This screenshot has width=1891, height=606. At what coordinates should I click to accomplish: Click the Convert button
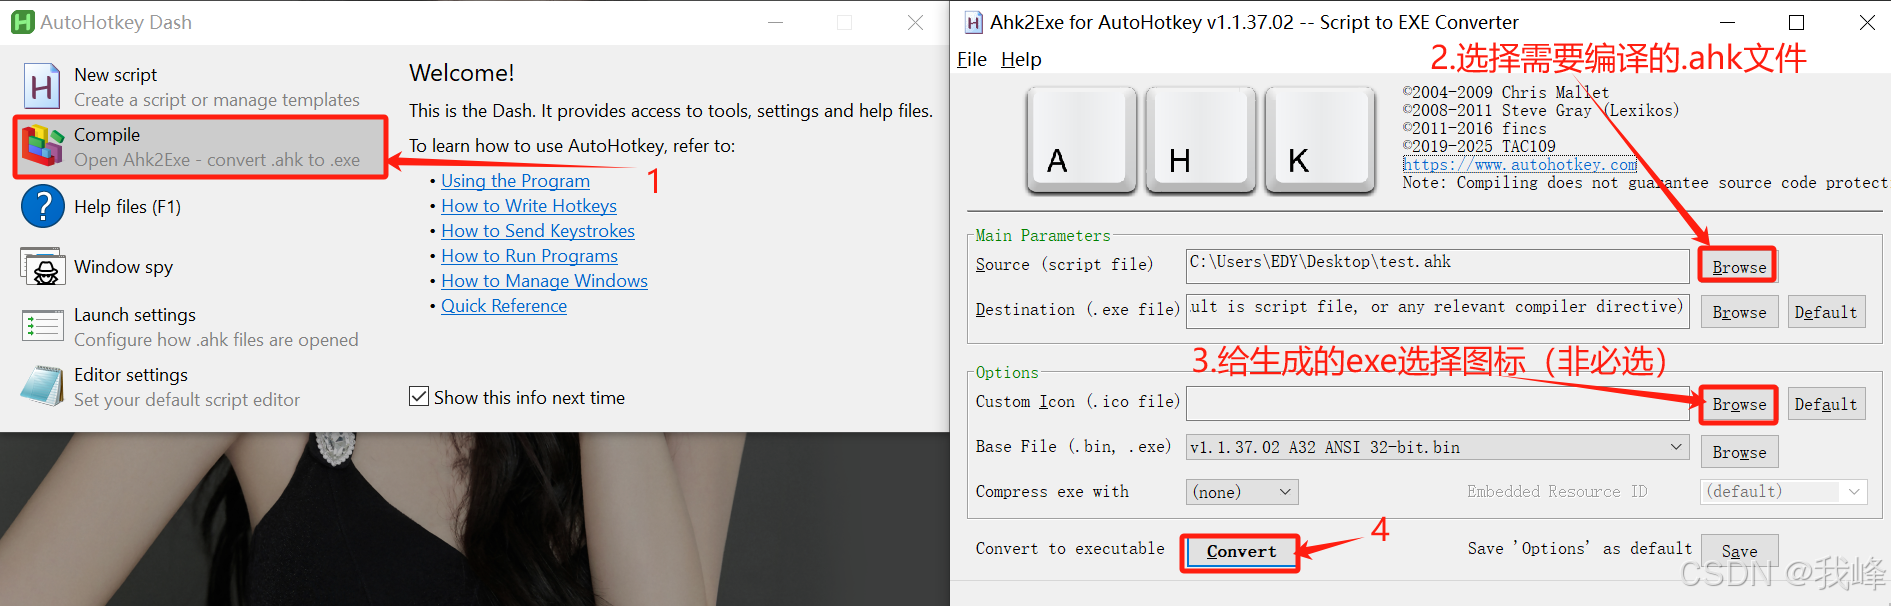coord(1241,551)
